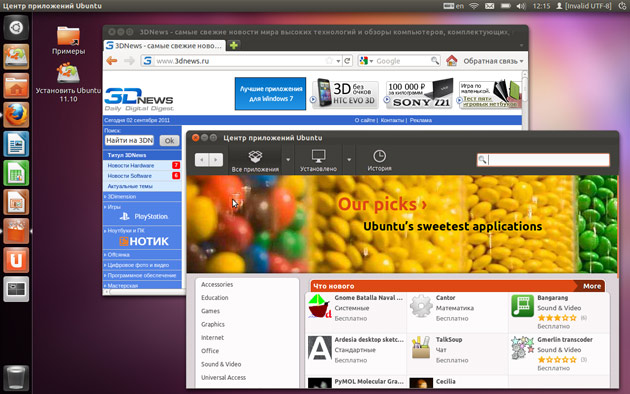Show All Applications in Software Center

coord(255,160)
